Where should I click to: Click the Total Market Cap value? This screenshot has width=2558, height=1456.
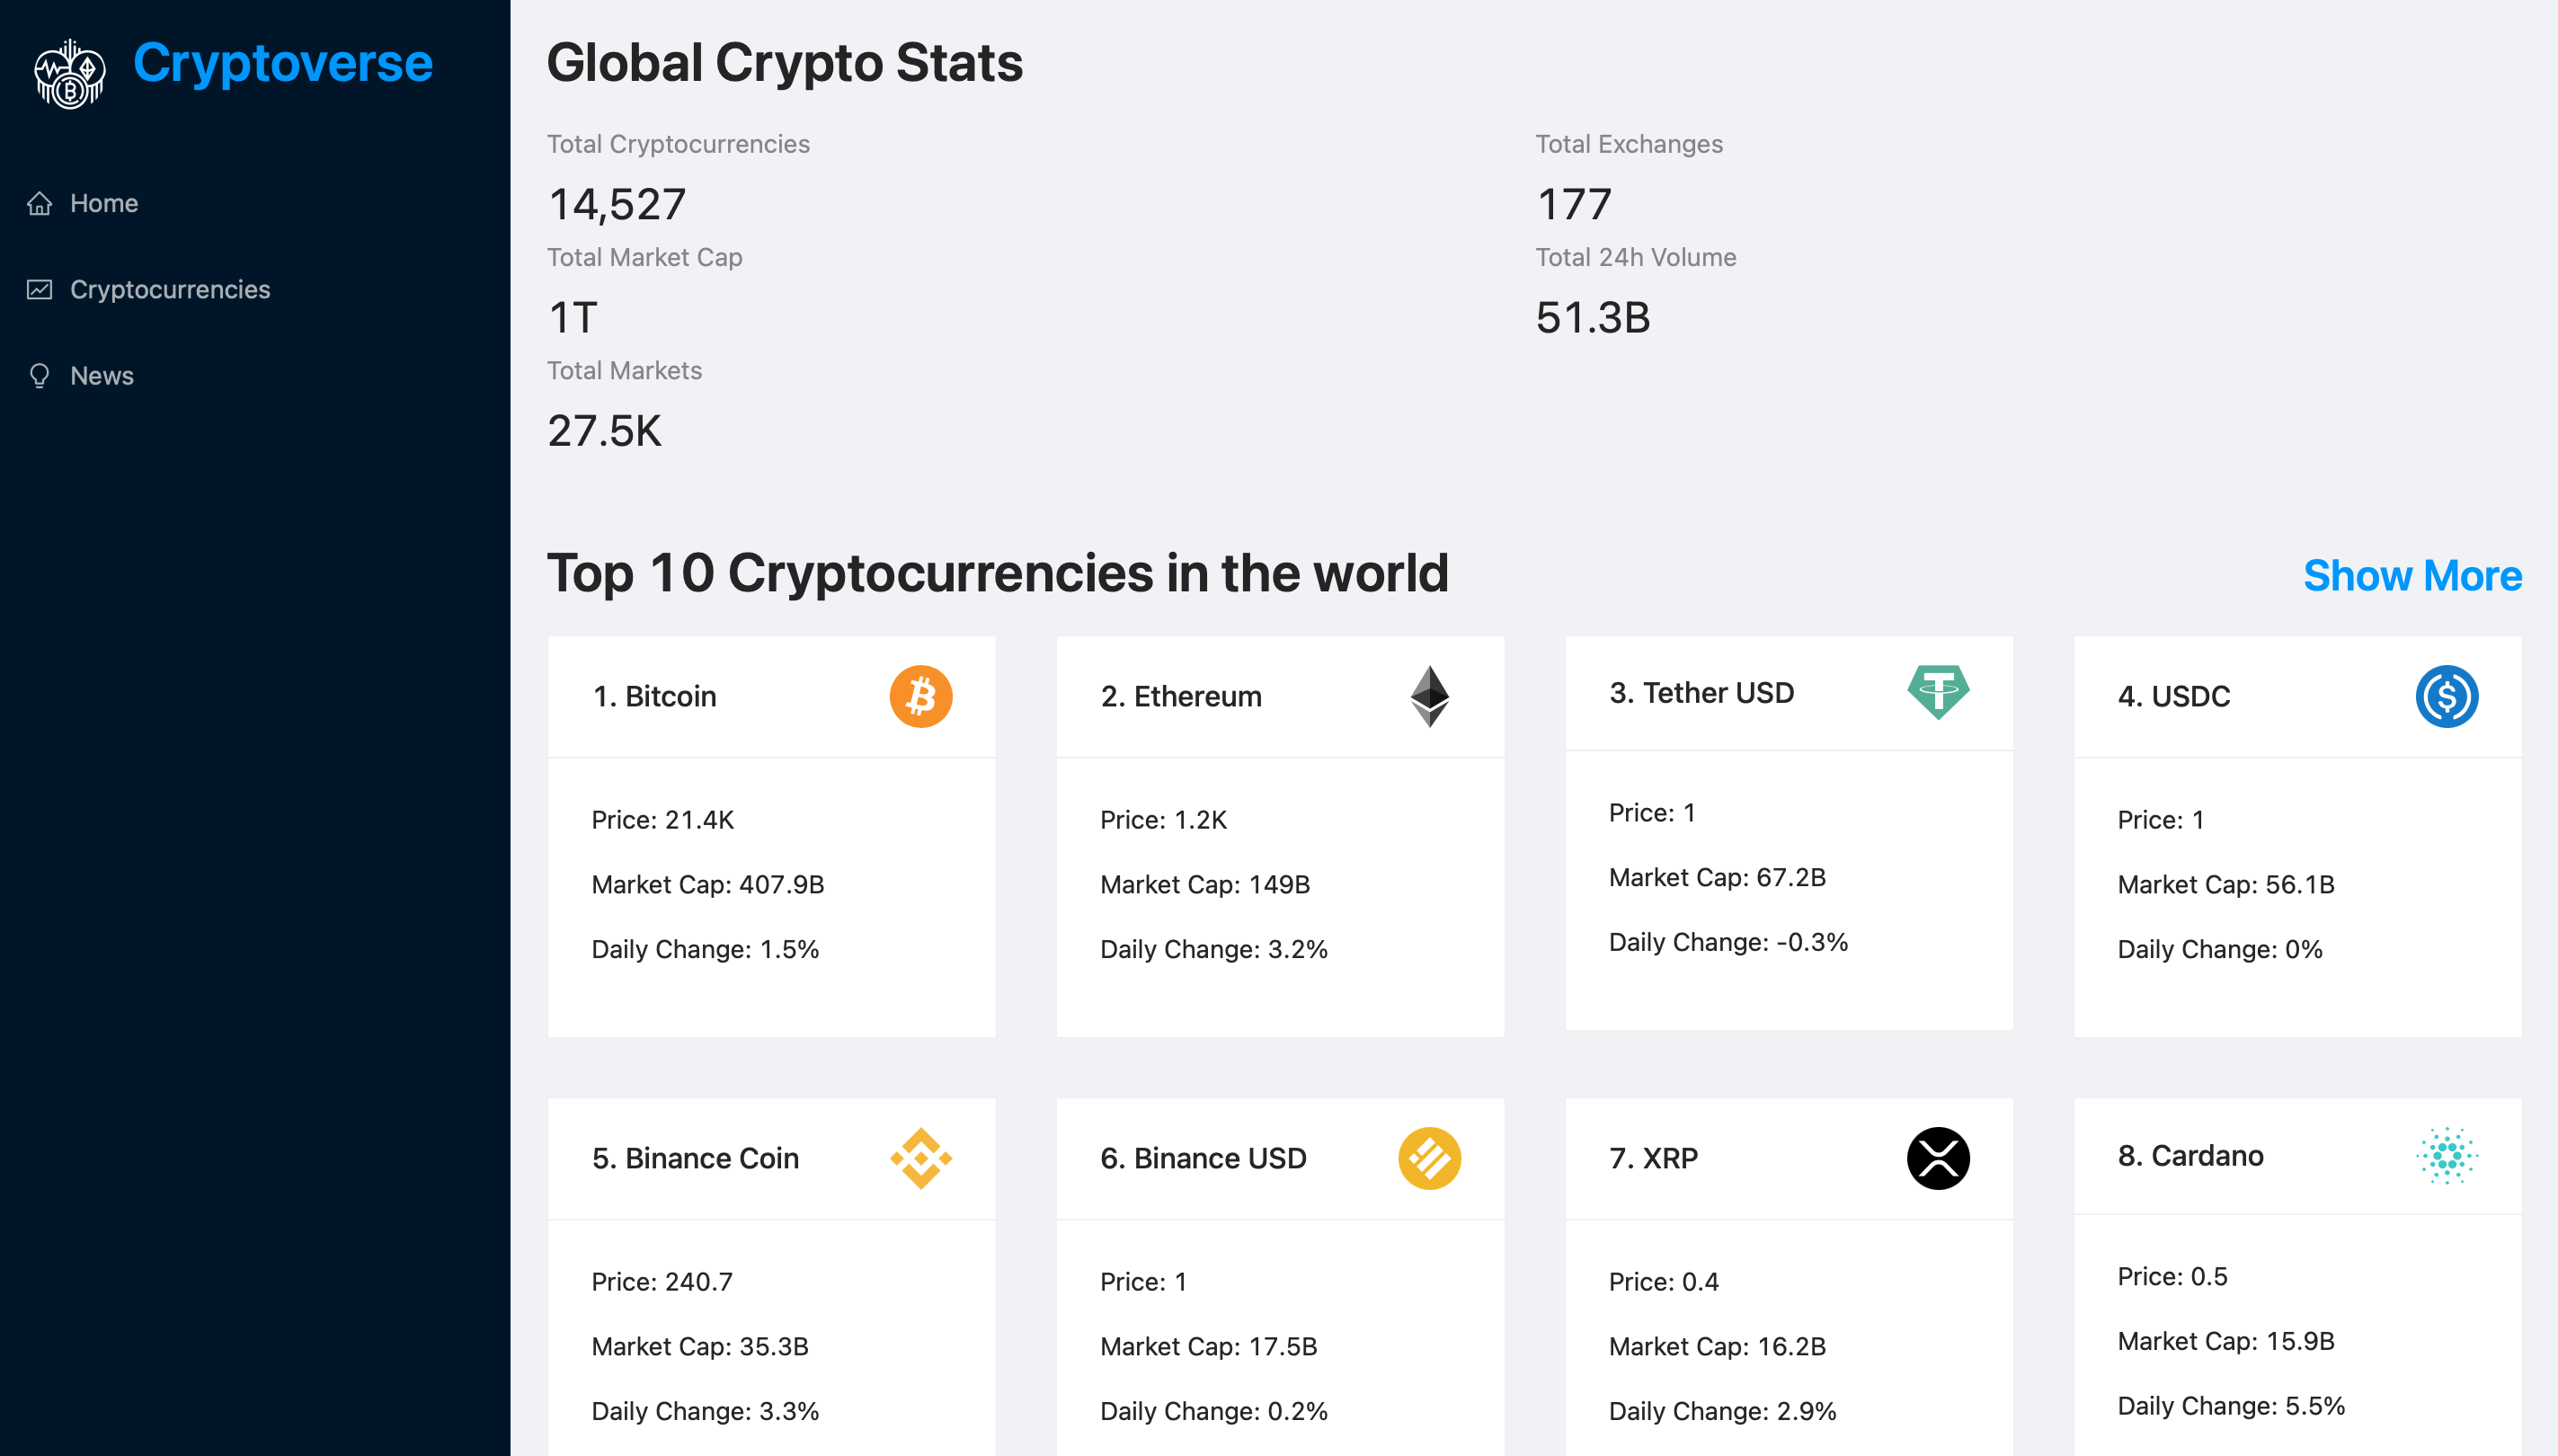(572, 318)
